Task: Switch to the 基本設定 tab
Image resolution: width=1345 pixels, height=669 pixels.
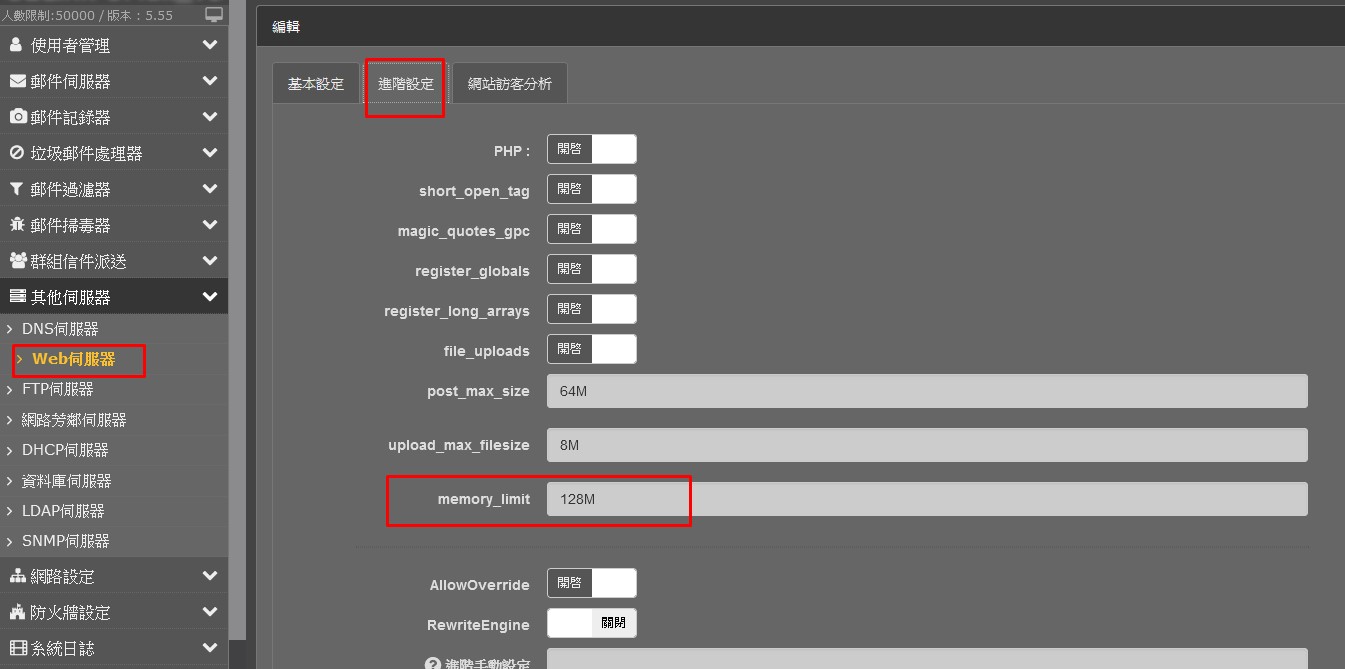Action: click(316, 84)
